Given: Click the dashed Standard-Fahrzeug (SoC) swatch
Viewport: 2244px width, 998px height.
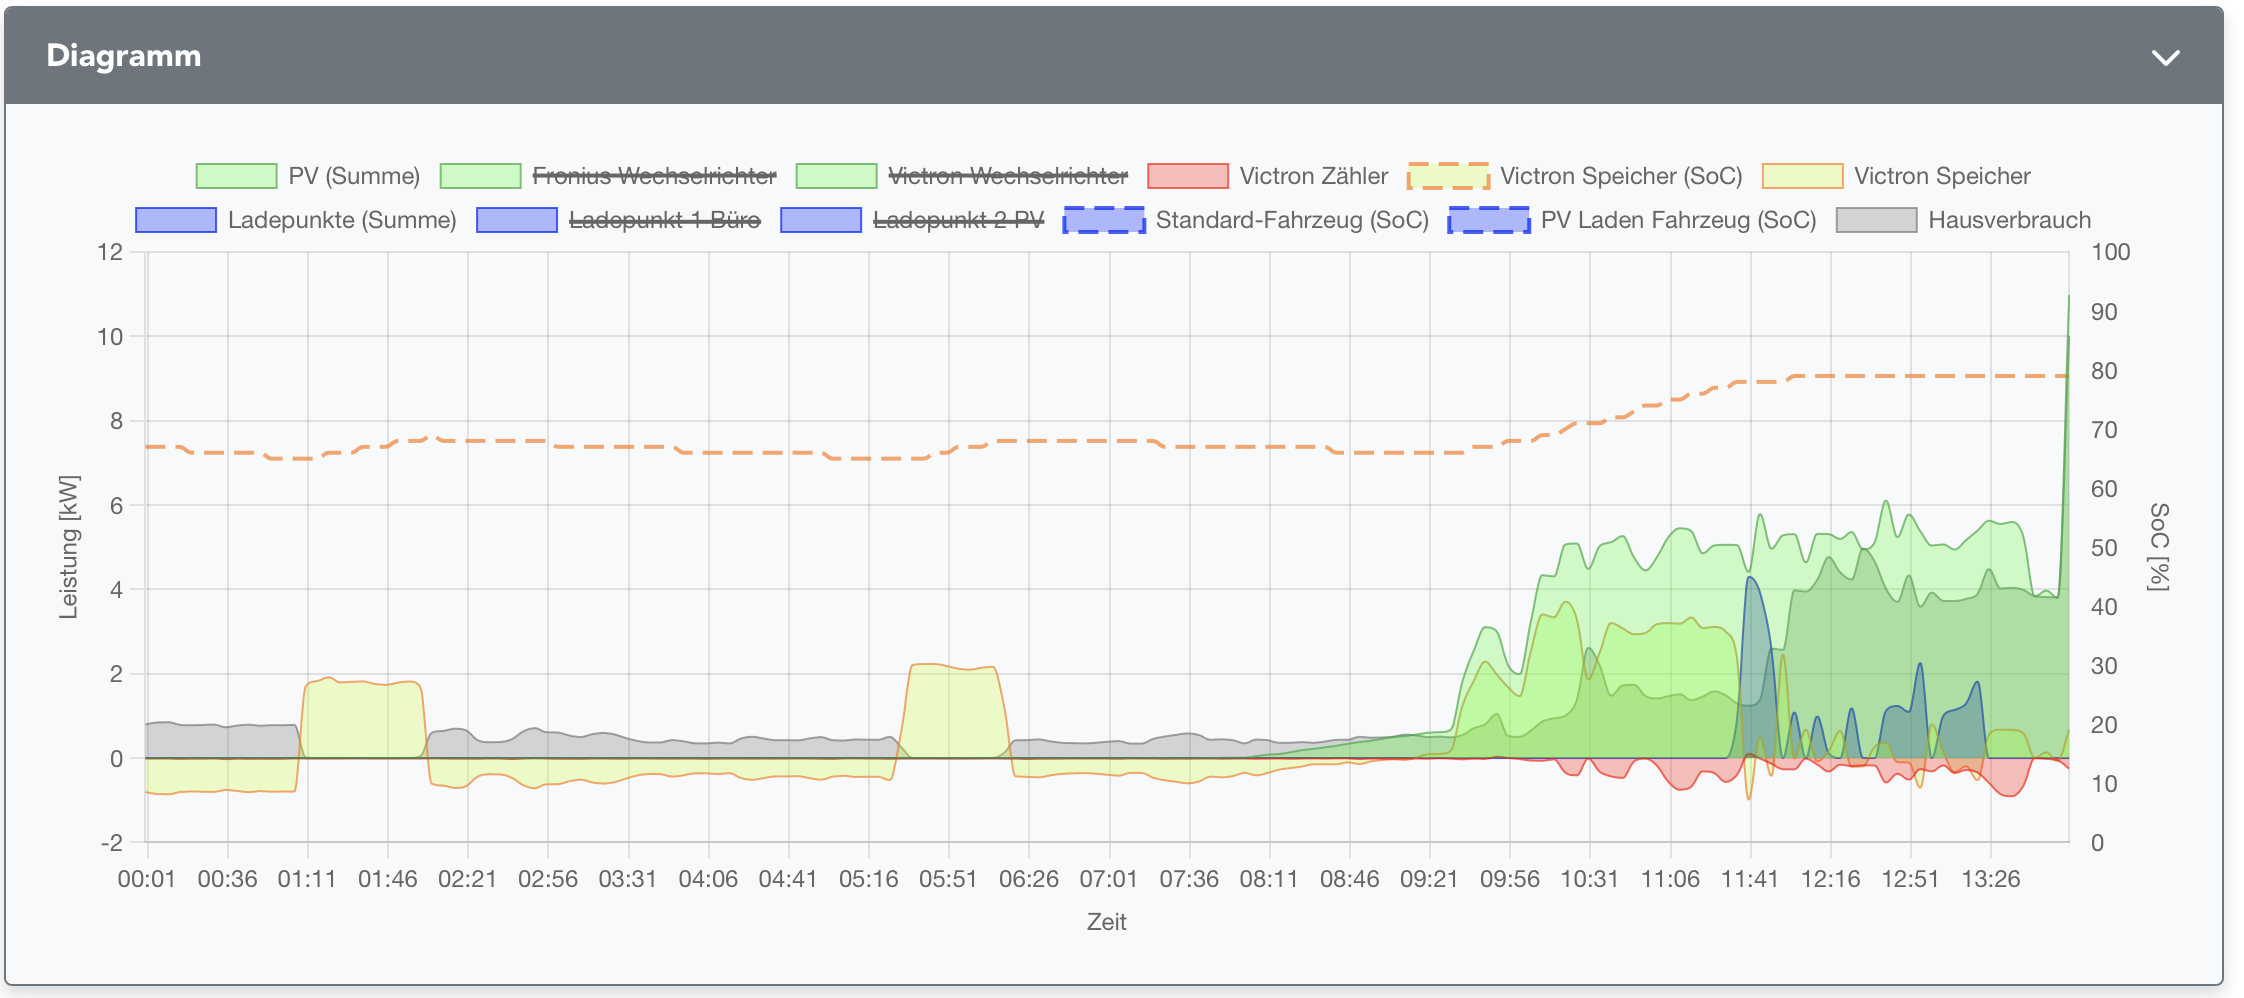Looking at the screenshot, I should (1104, 220).
